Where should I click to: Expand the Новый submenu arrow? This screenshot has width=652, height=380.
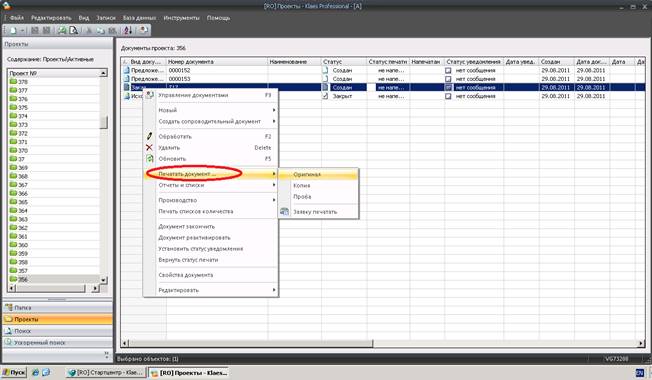(274, 110)
